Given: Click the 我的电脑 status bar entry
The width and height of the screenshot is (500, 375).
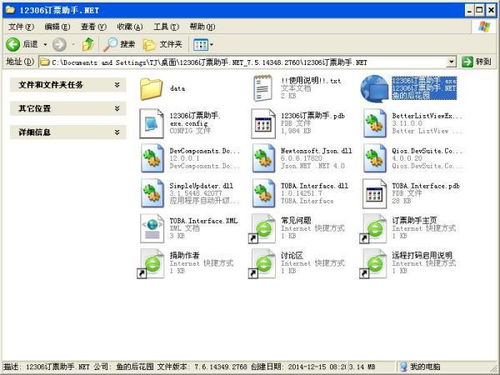Looking at the screenshot, I should coord(420,367).
